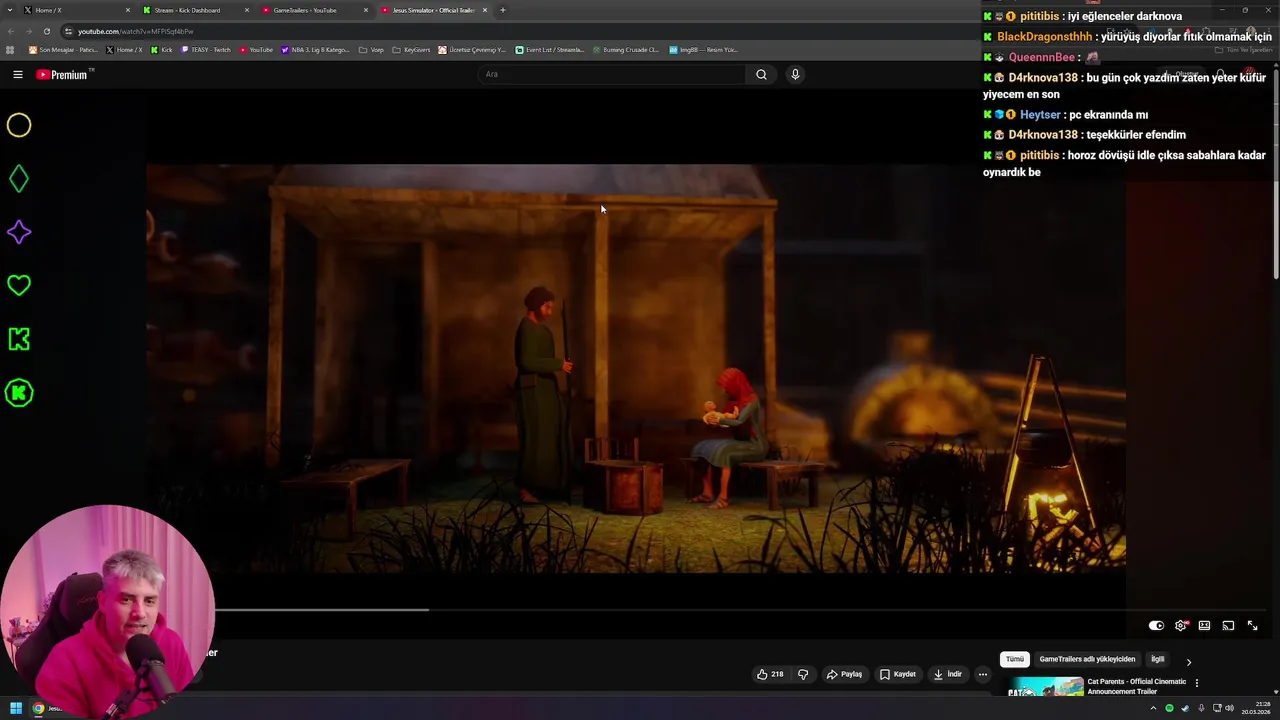Click the green Kick K logo icon
The height and width of the screenshot is (720, 1280).
click(x=19, y=339)
